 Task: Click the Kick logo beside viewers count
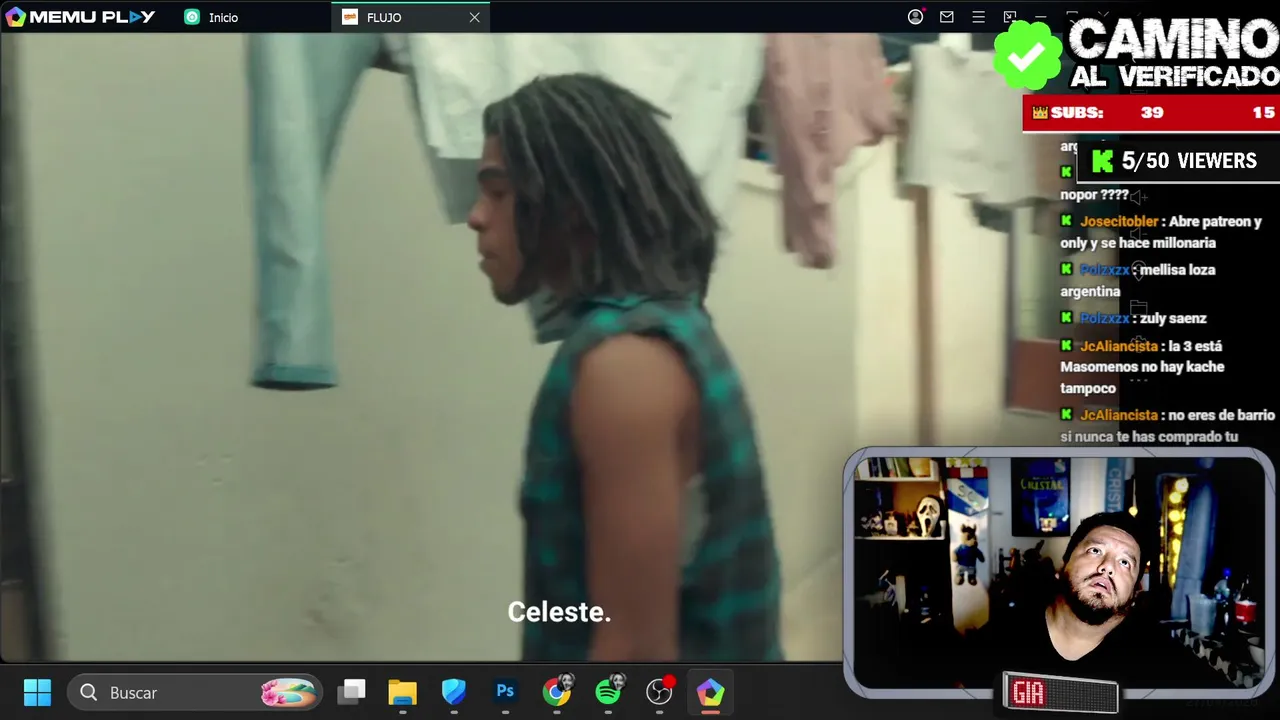click(1102, 161)
